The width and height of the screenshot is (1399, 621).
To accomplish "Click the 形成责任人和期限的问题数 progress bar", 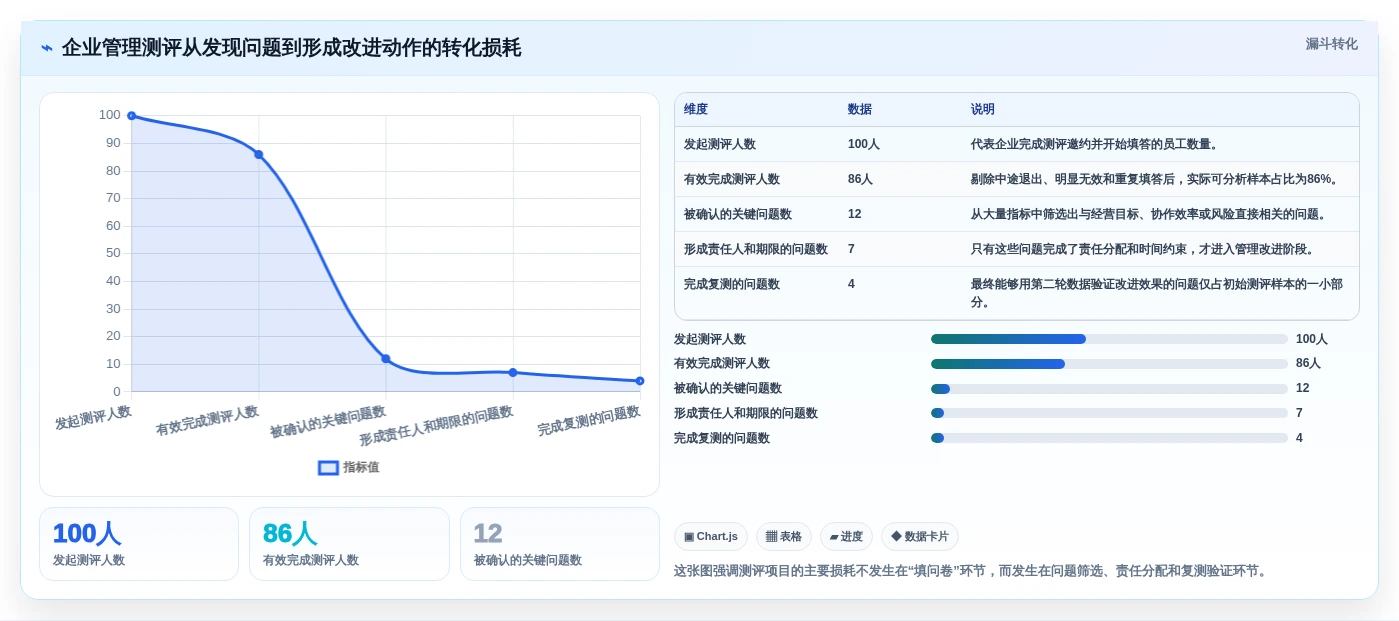I will pyautogui.click(x=1109, y=413).
